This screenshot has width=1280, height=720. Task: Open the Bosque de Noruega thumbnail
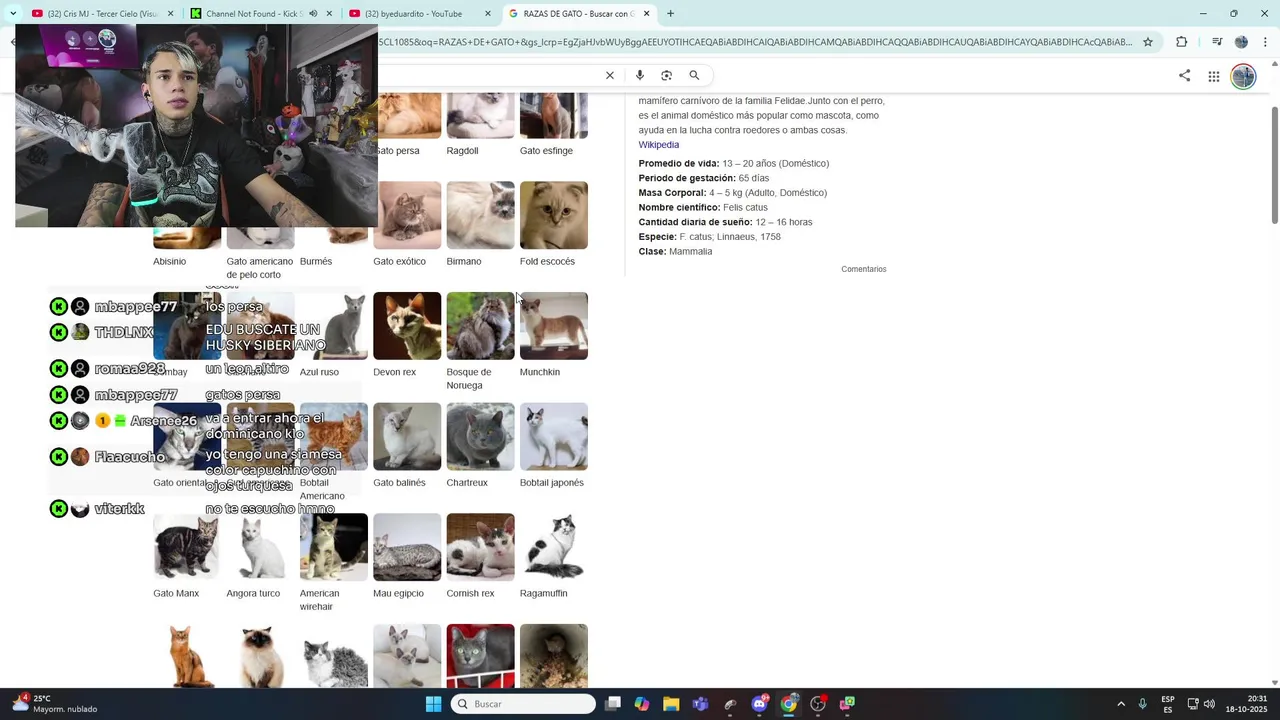480,326
